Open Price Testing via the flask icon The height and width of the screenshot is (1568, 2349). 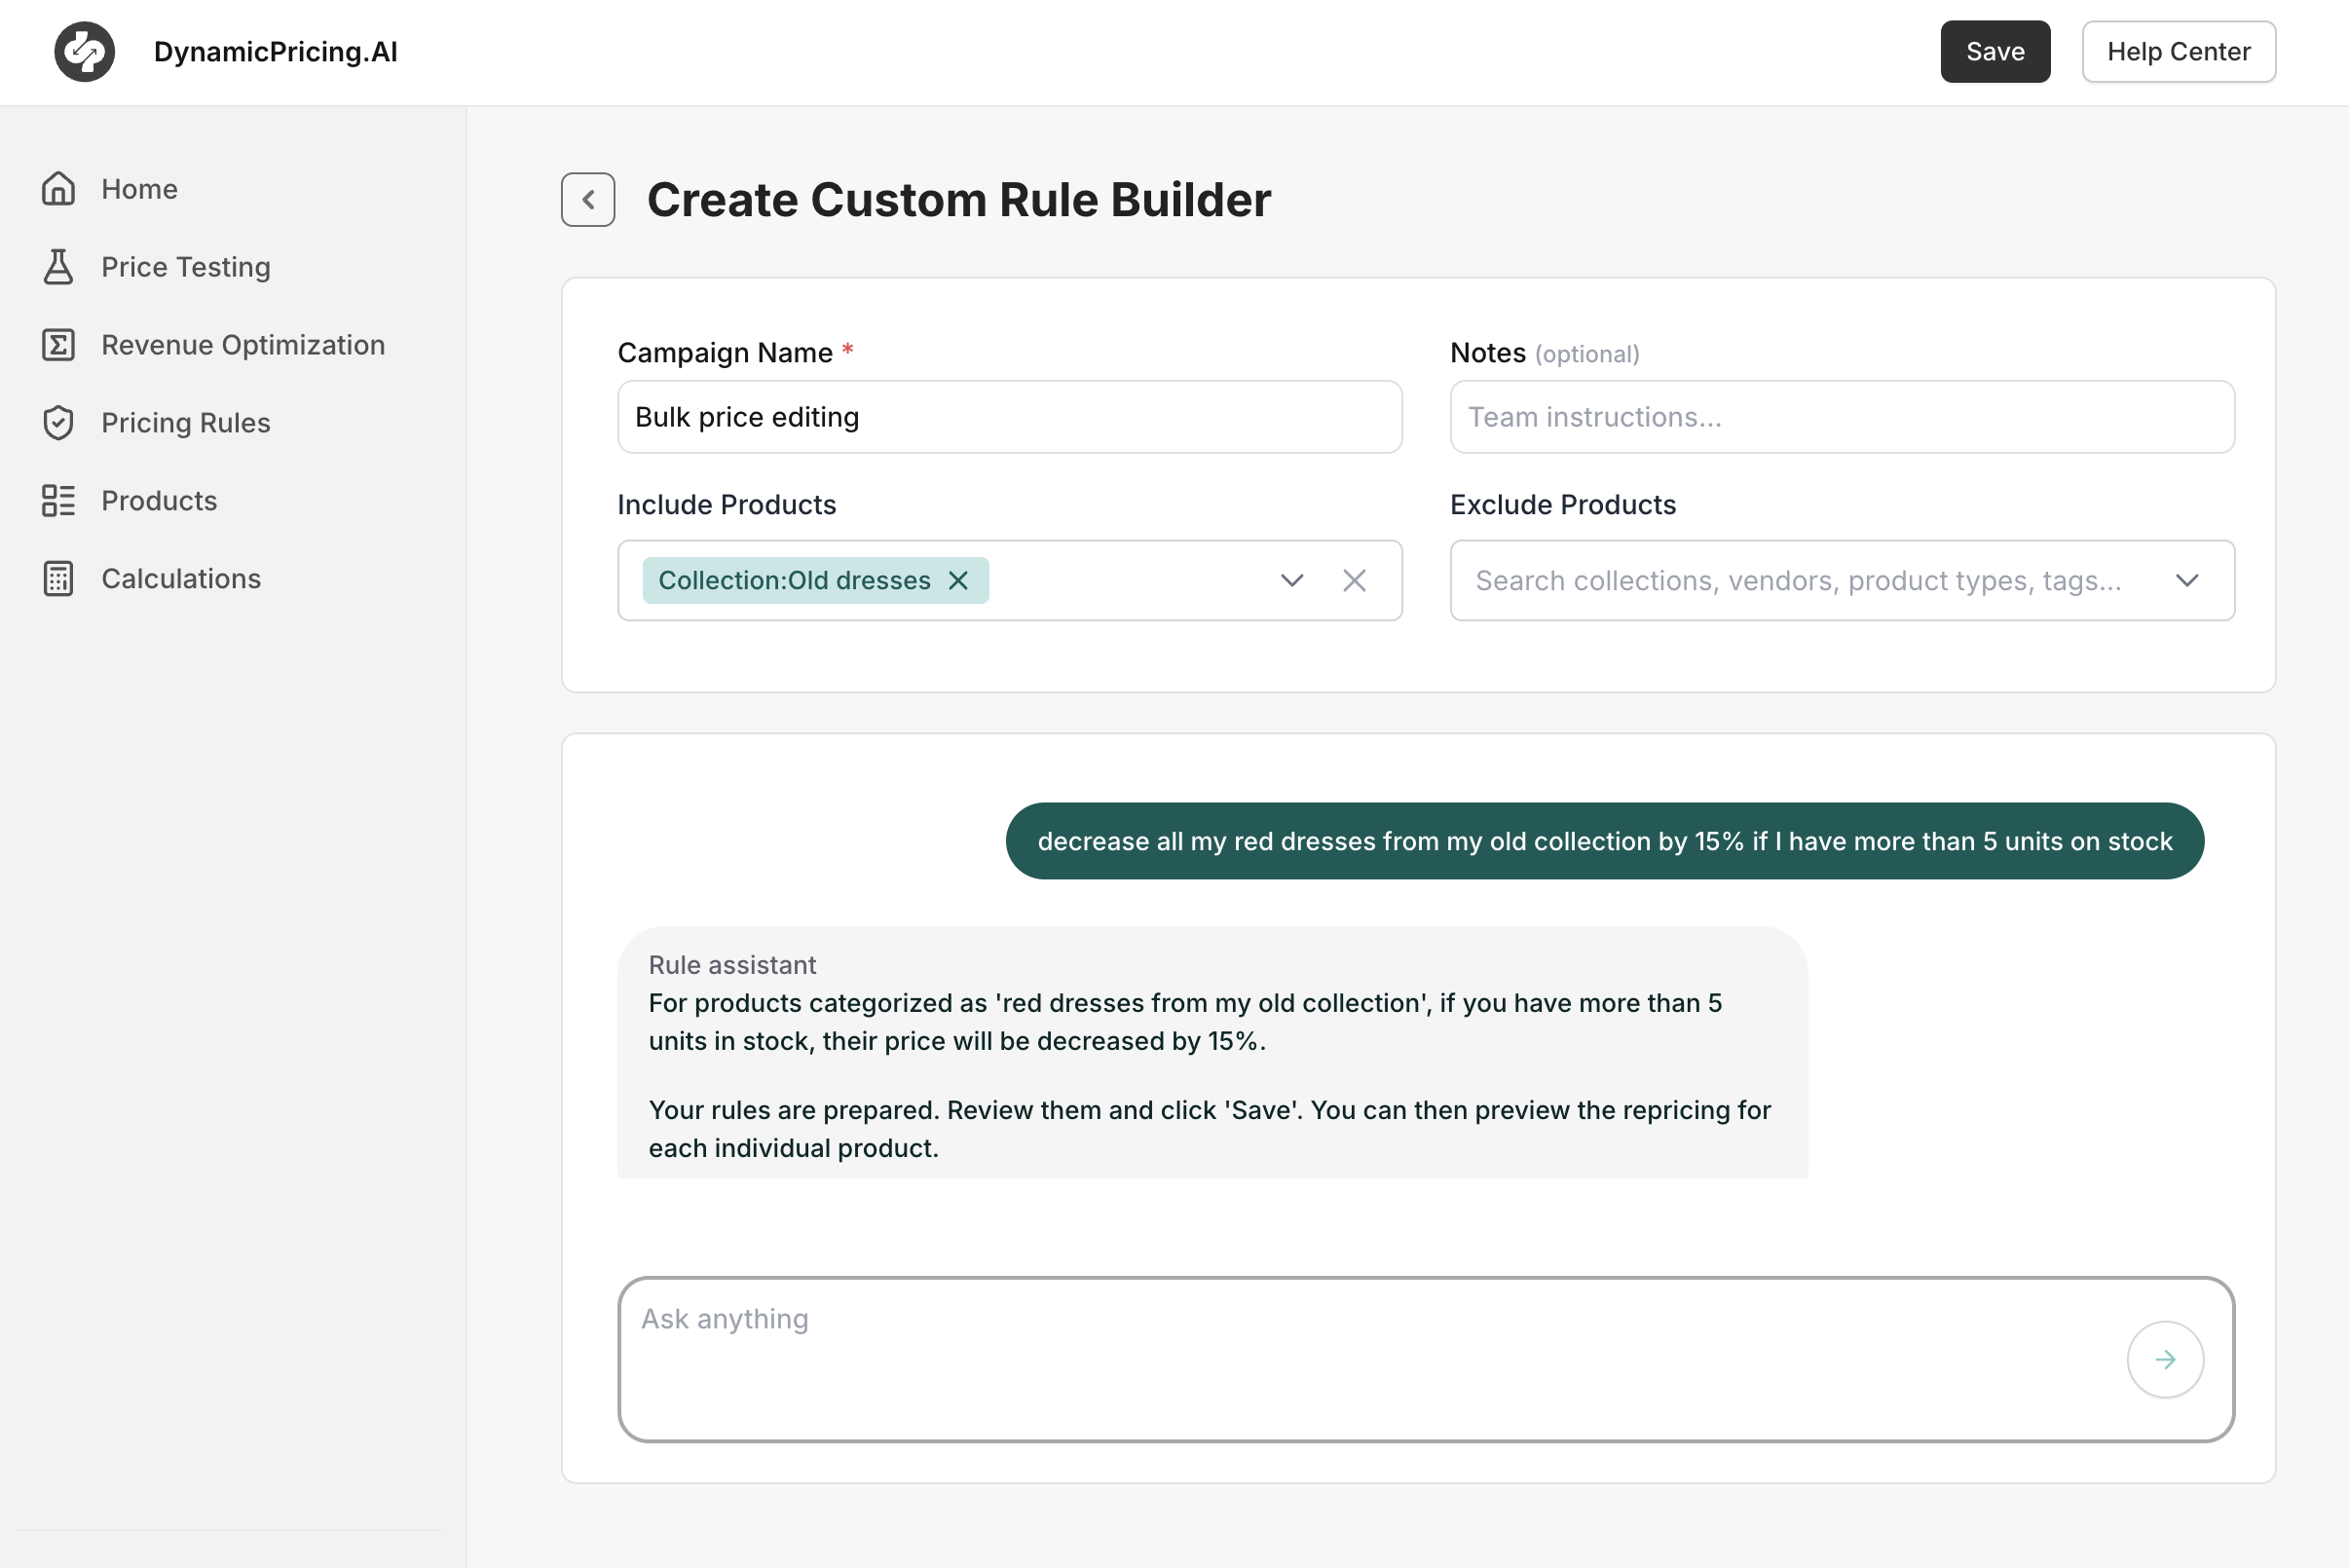pos(58,266)
